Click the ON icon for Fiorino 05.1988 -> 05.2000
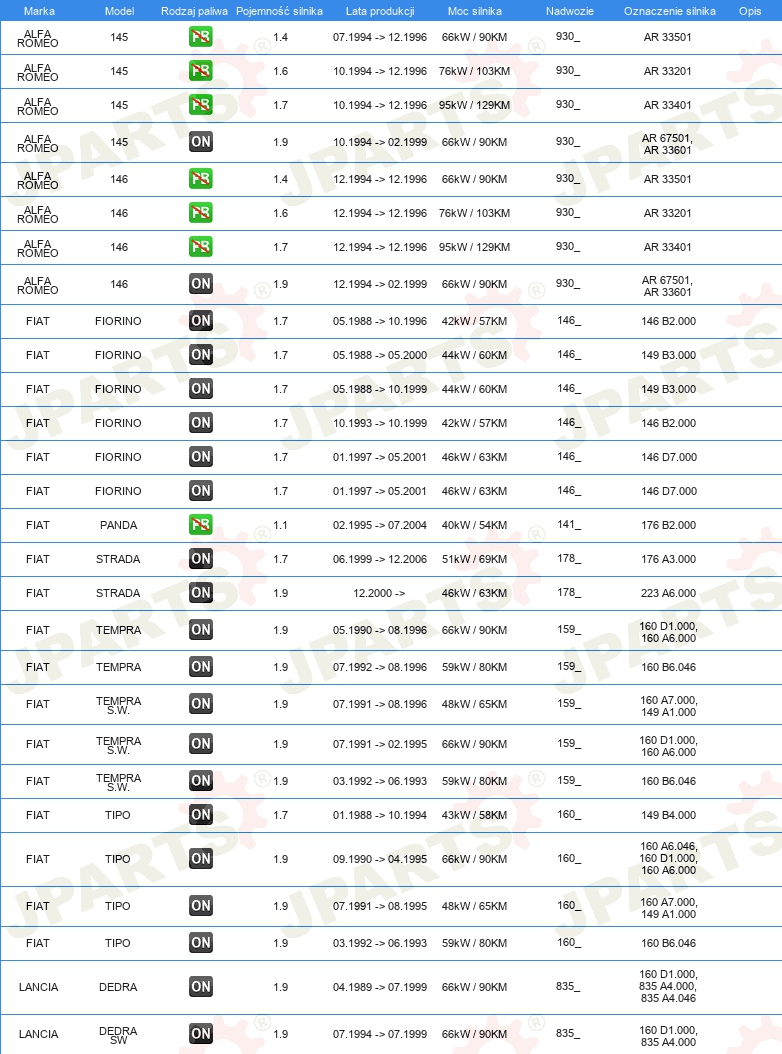The width and height of the screenshot is (782, 1054). point(200,355)
